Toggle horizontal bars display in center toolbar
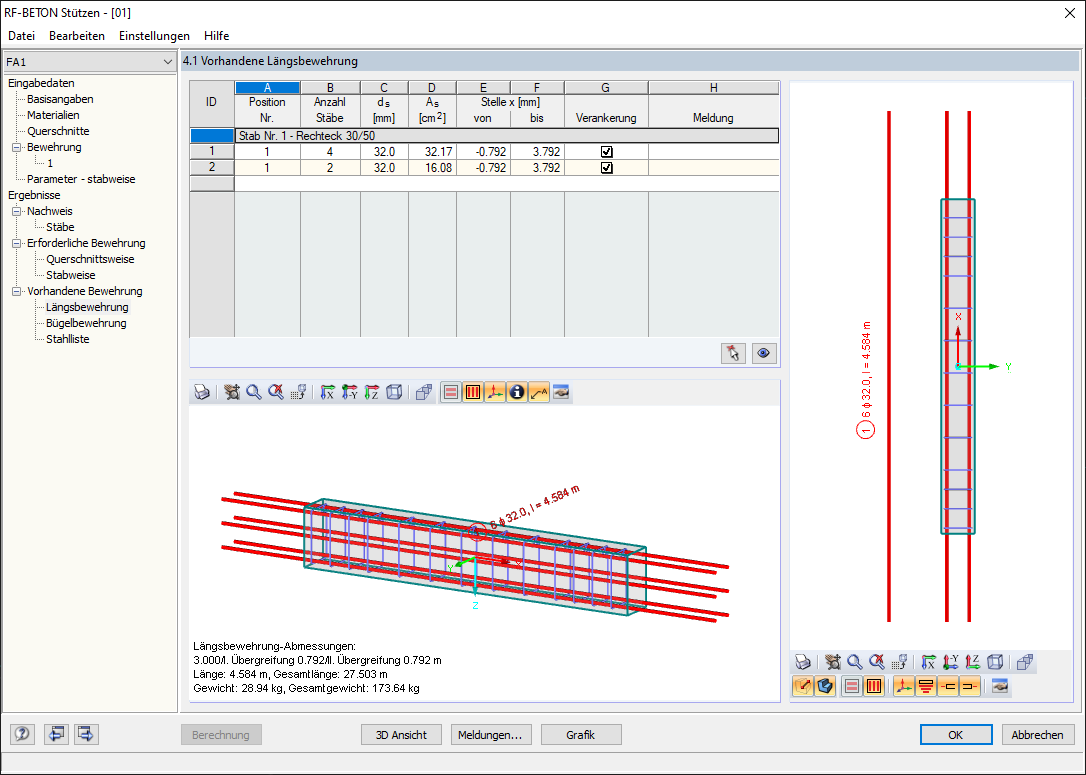Screen dimensions: 1086x775 tap(450, 393)
